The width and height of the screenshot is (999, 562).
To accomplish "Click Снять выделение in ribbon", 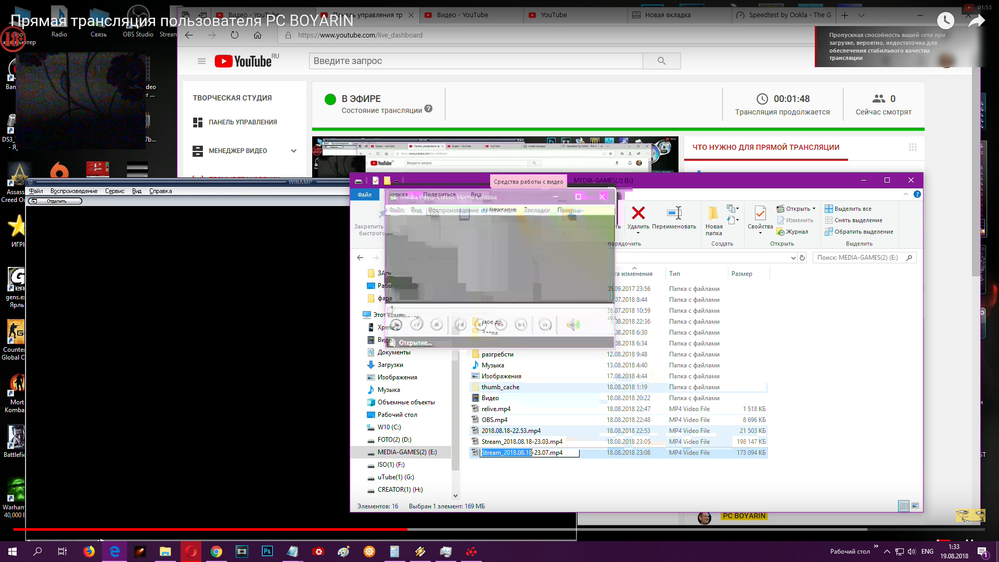I will pyautogui.click(x=853, y=220).
